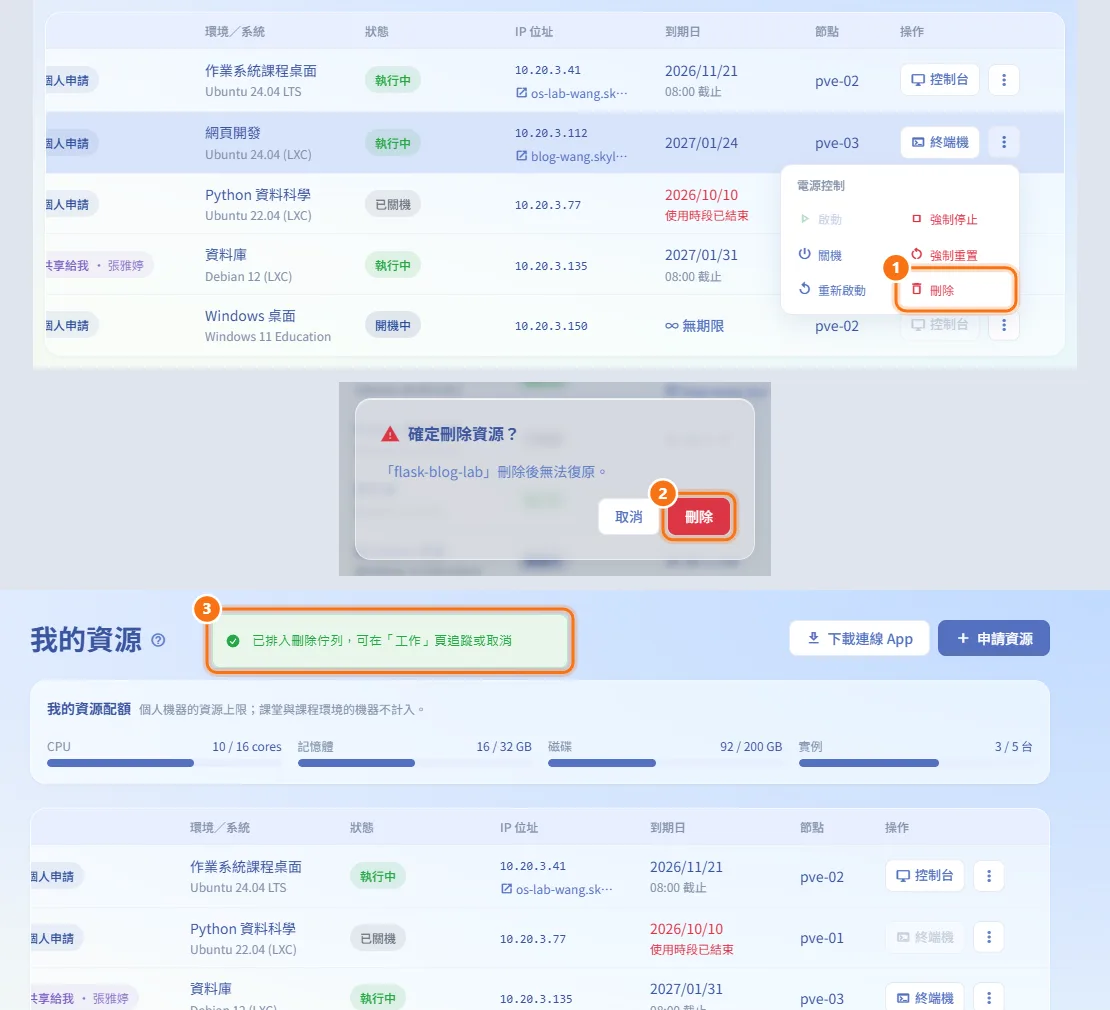Click the red warning triangle in delete dialog

(390, 434)
